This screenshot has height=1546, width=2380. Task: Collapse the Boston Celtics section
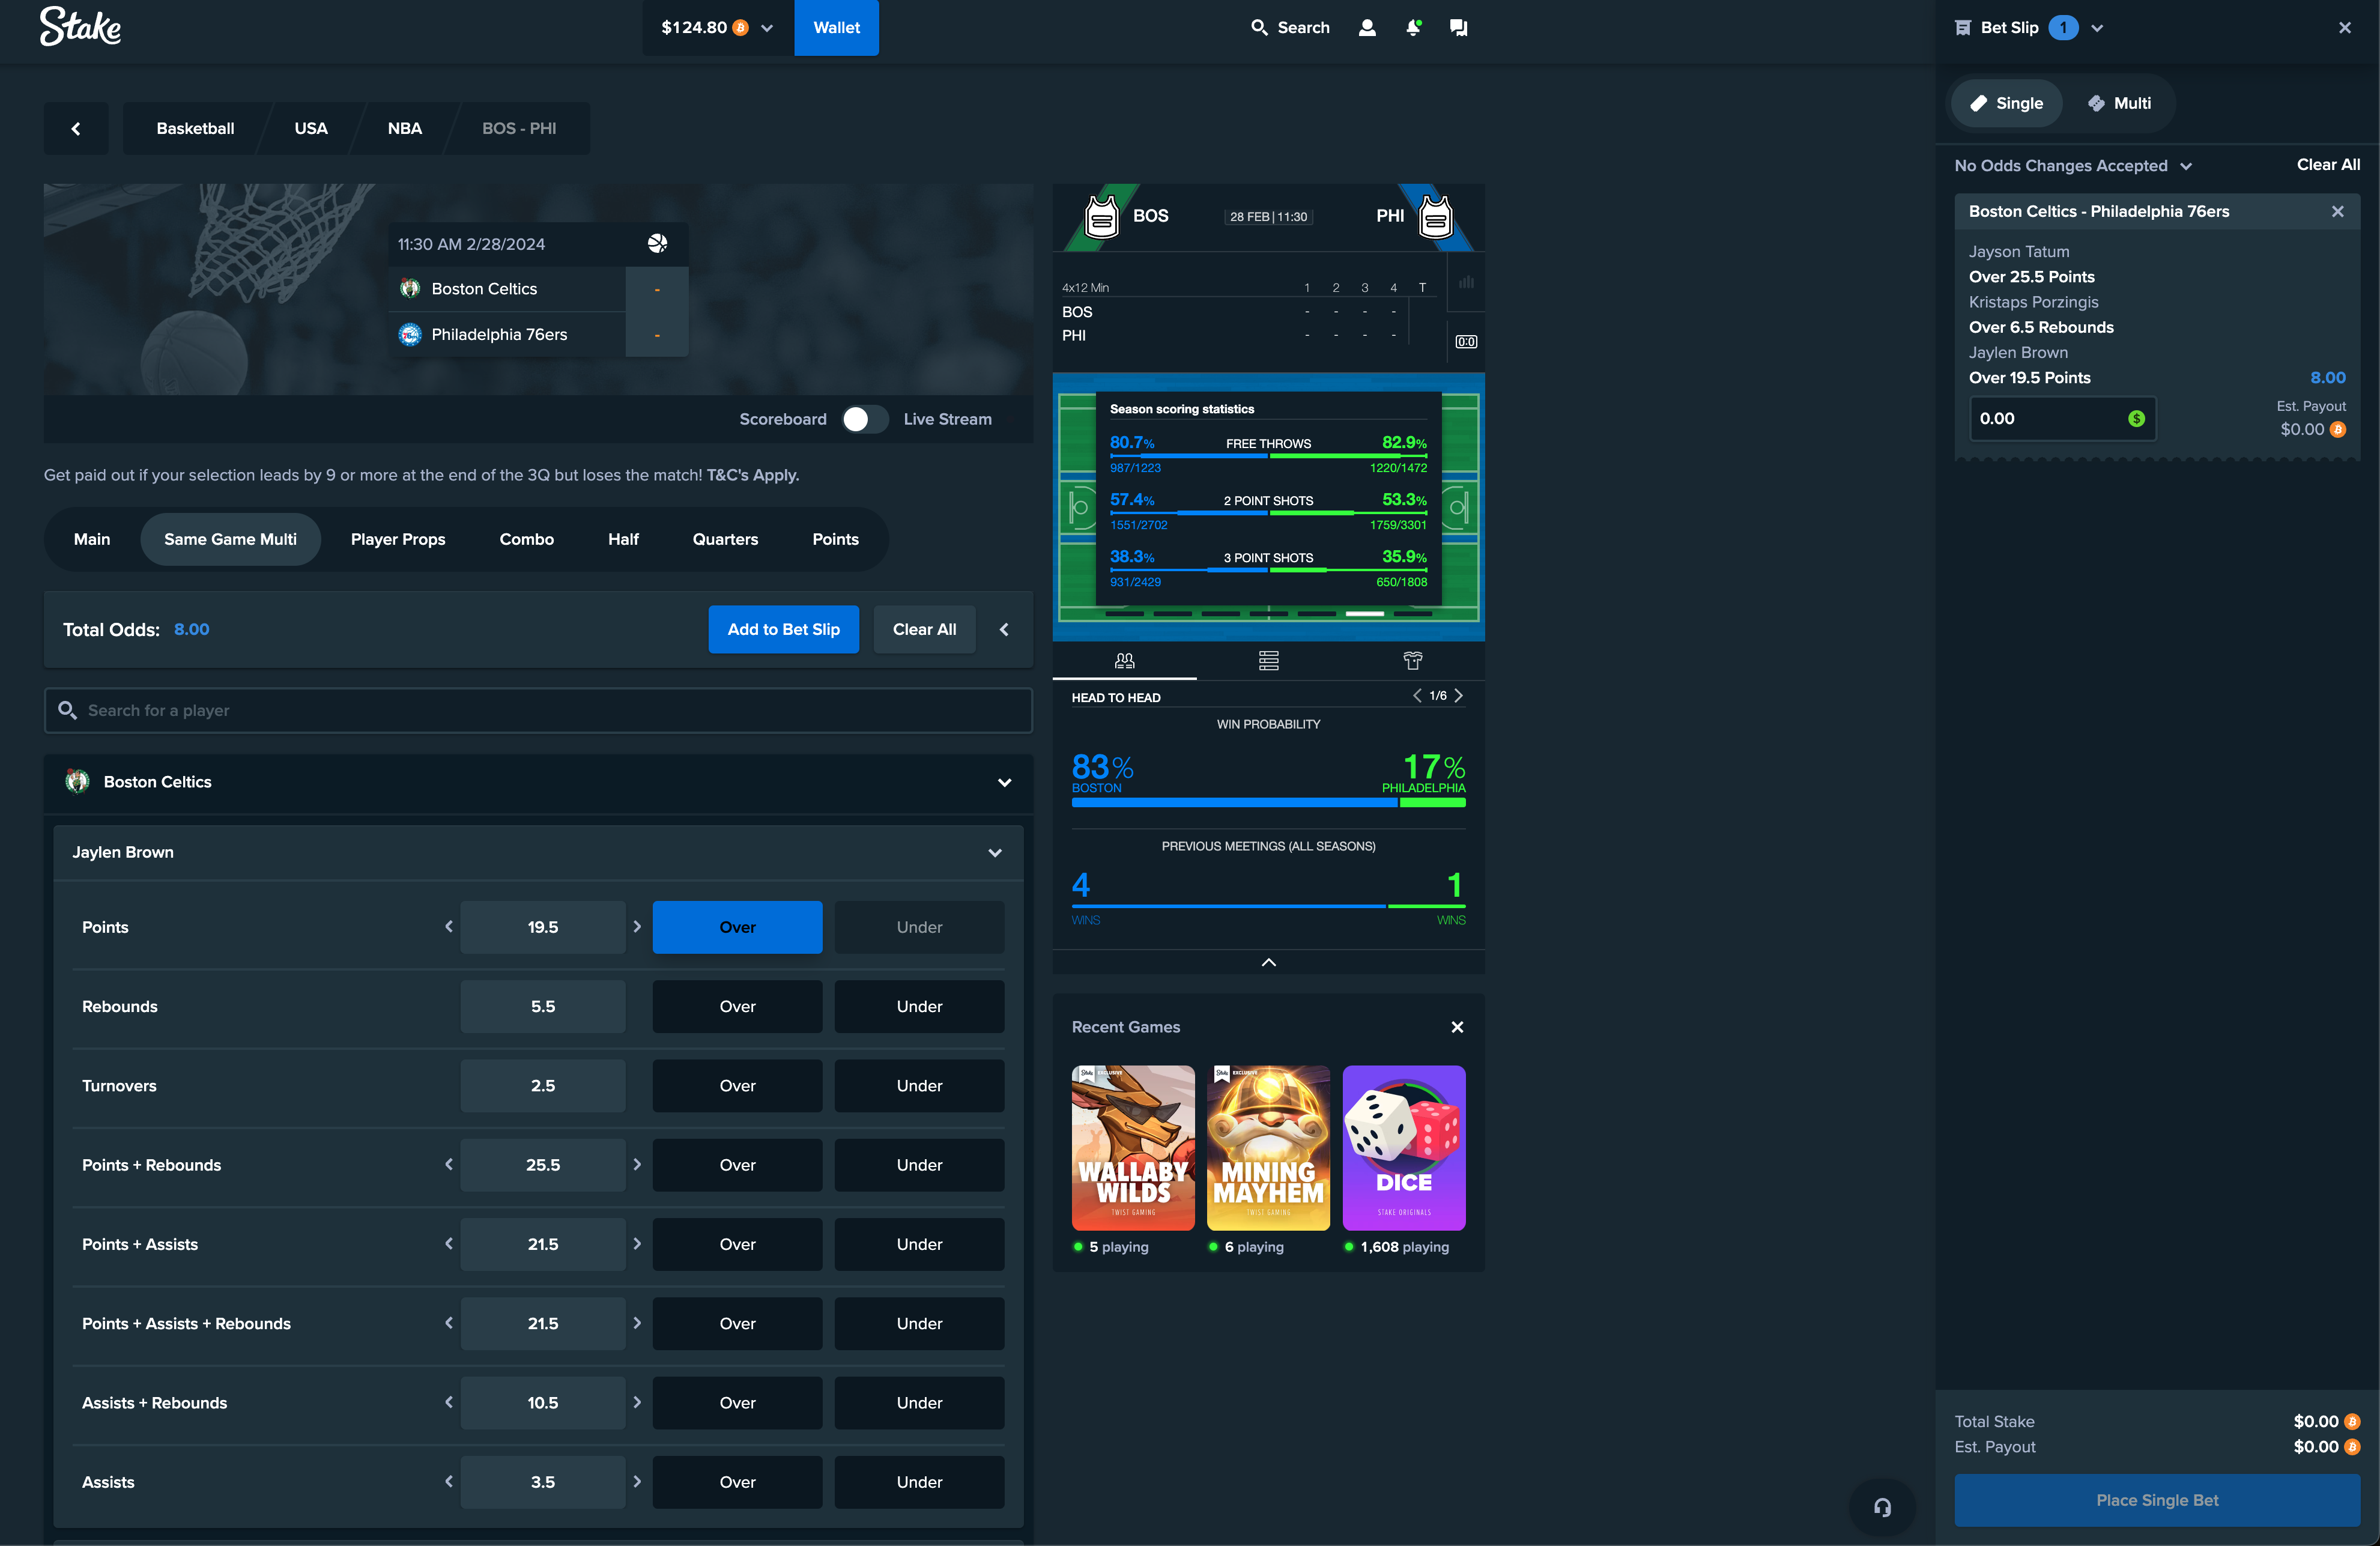[x=1005, y=782]
